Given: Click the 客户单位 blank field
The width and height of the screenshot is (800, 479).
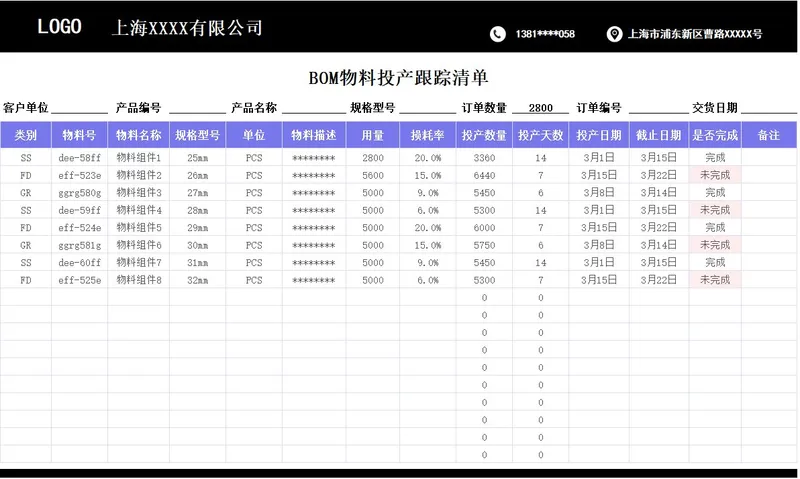Looking at the screenshot, I should point(79,108).
